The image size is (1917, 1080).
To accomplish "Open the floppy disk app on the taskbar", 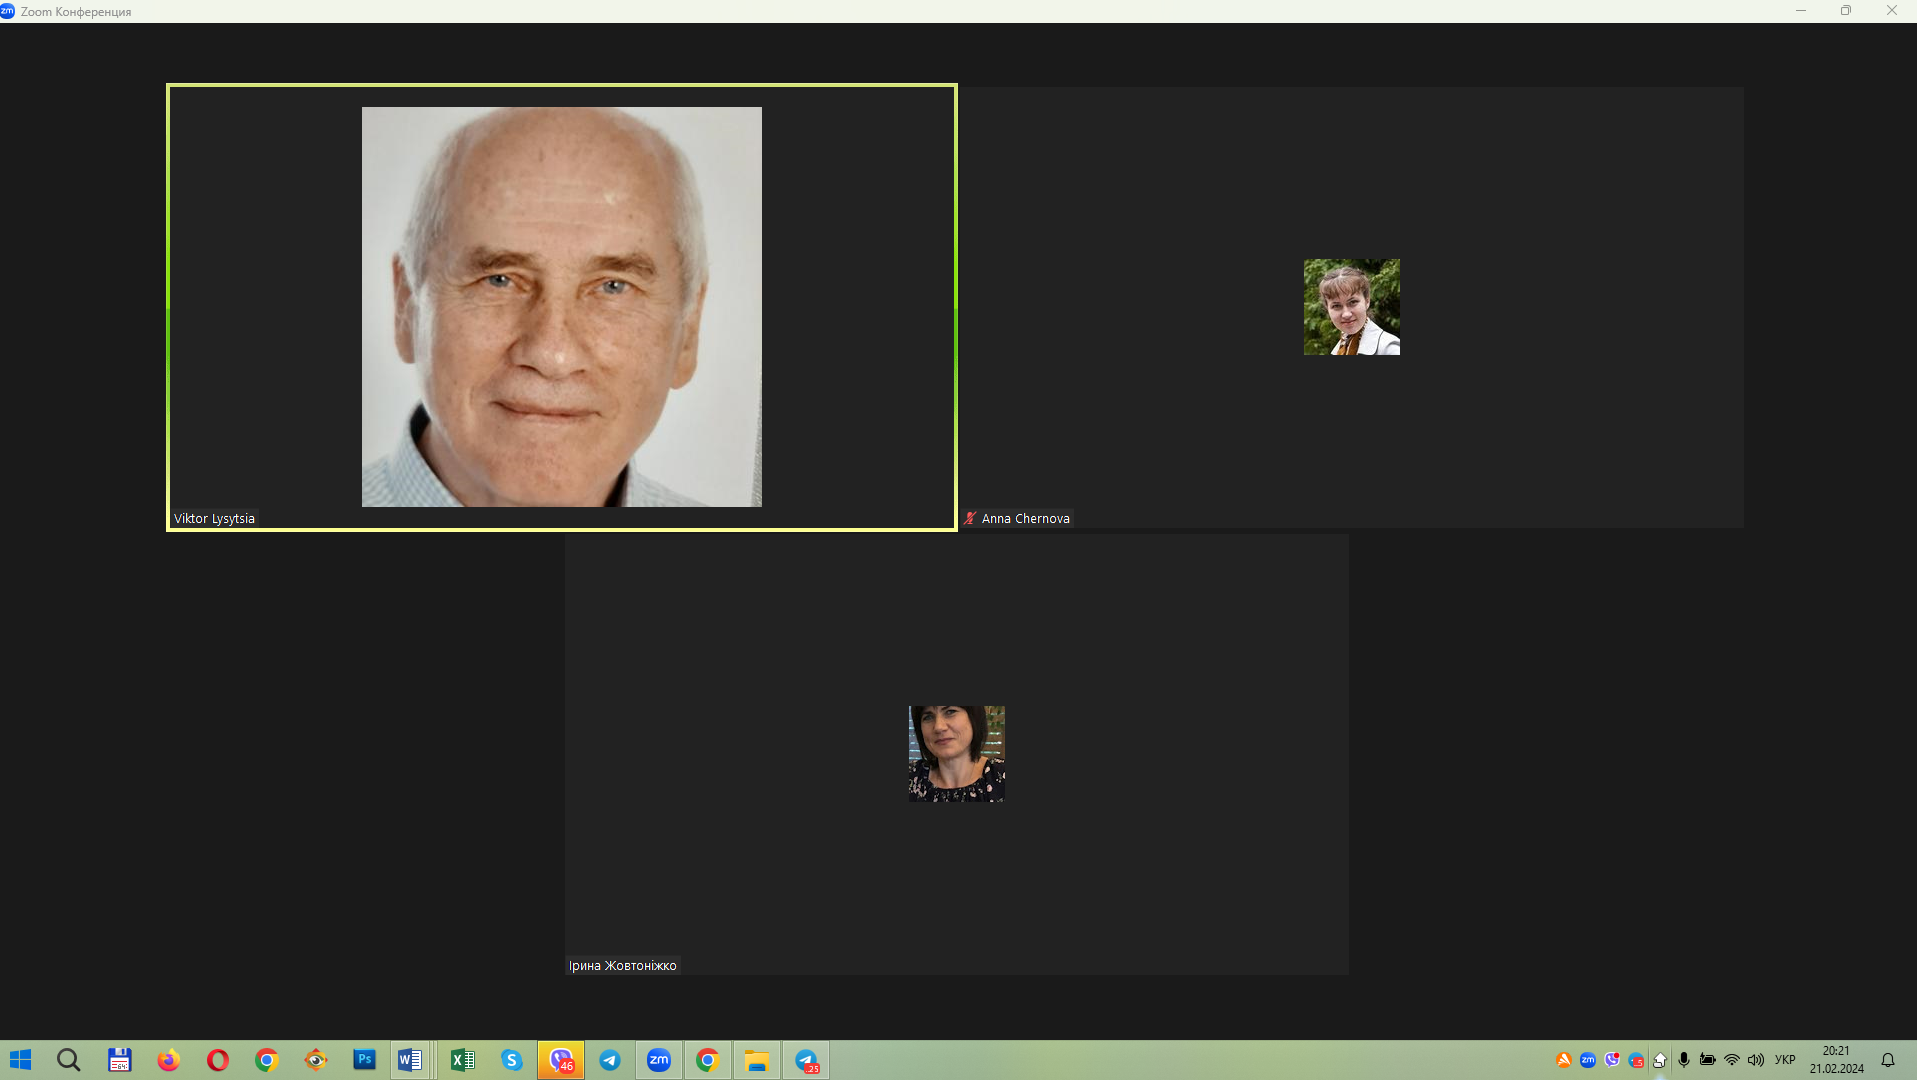I will click(119, 1060).
